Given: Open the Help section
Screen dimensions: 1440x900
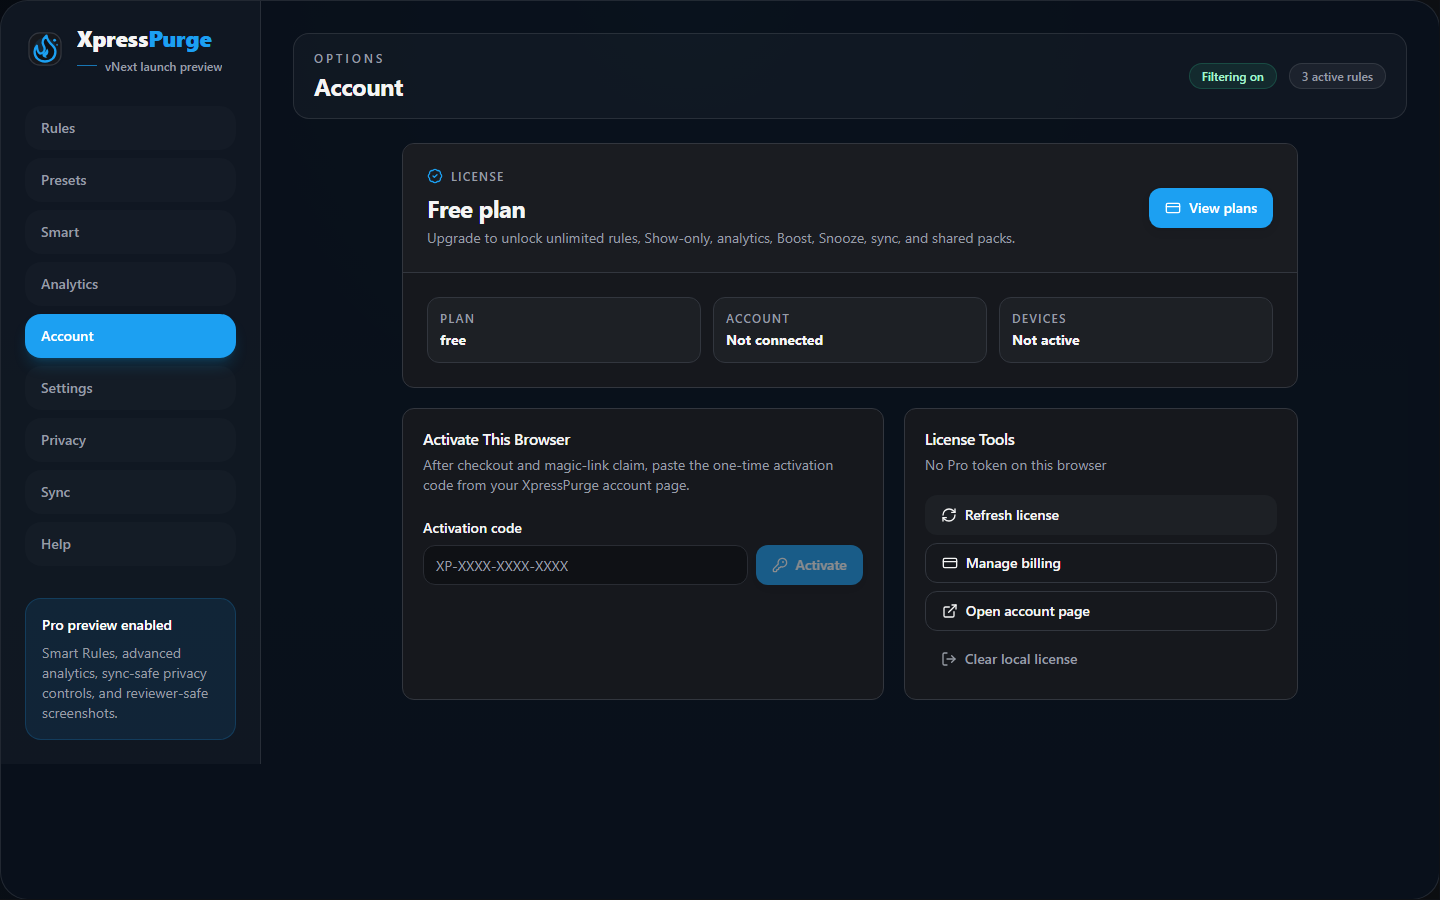Looking at the screenshot, I should pos(130,544).
